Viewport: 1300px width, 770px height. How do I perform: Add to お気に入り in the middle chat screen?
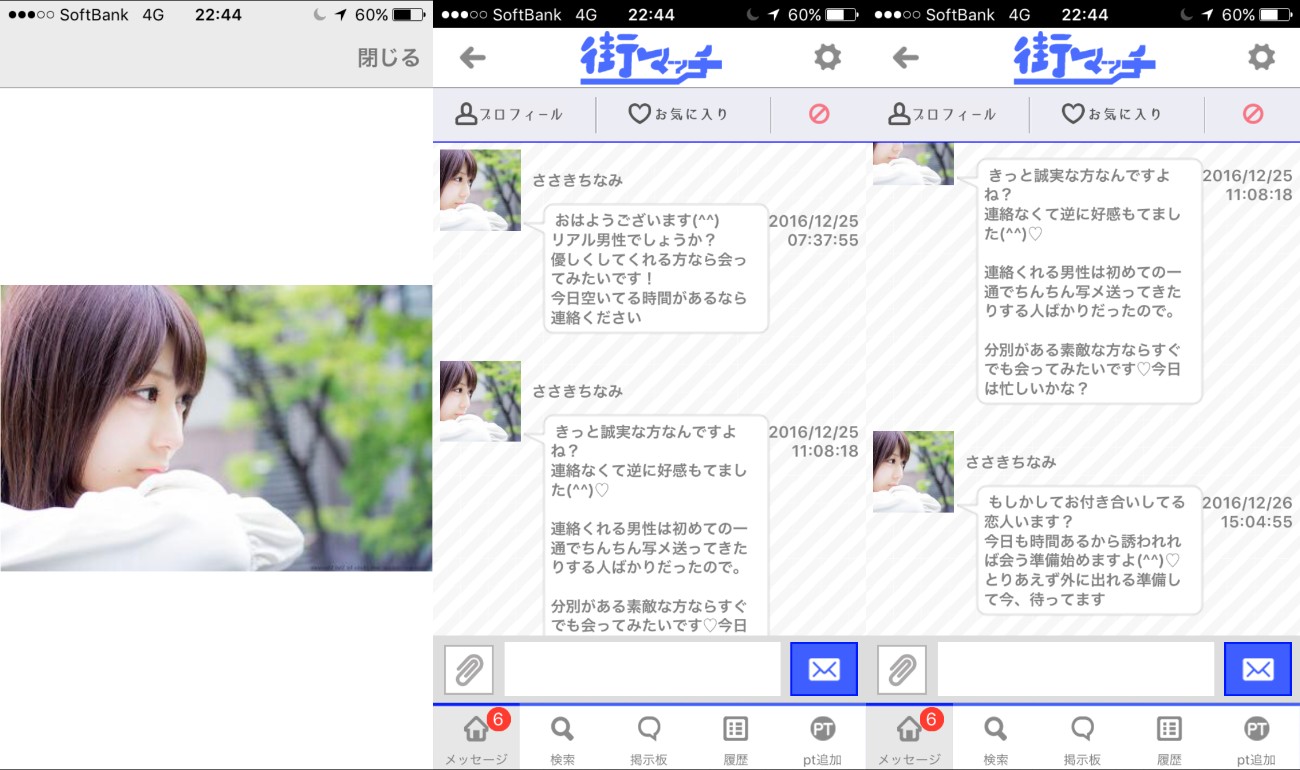pos(678,114)
